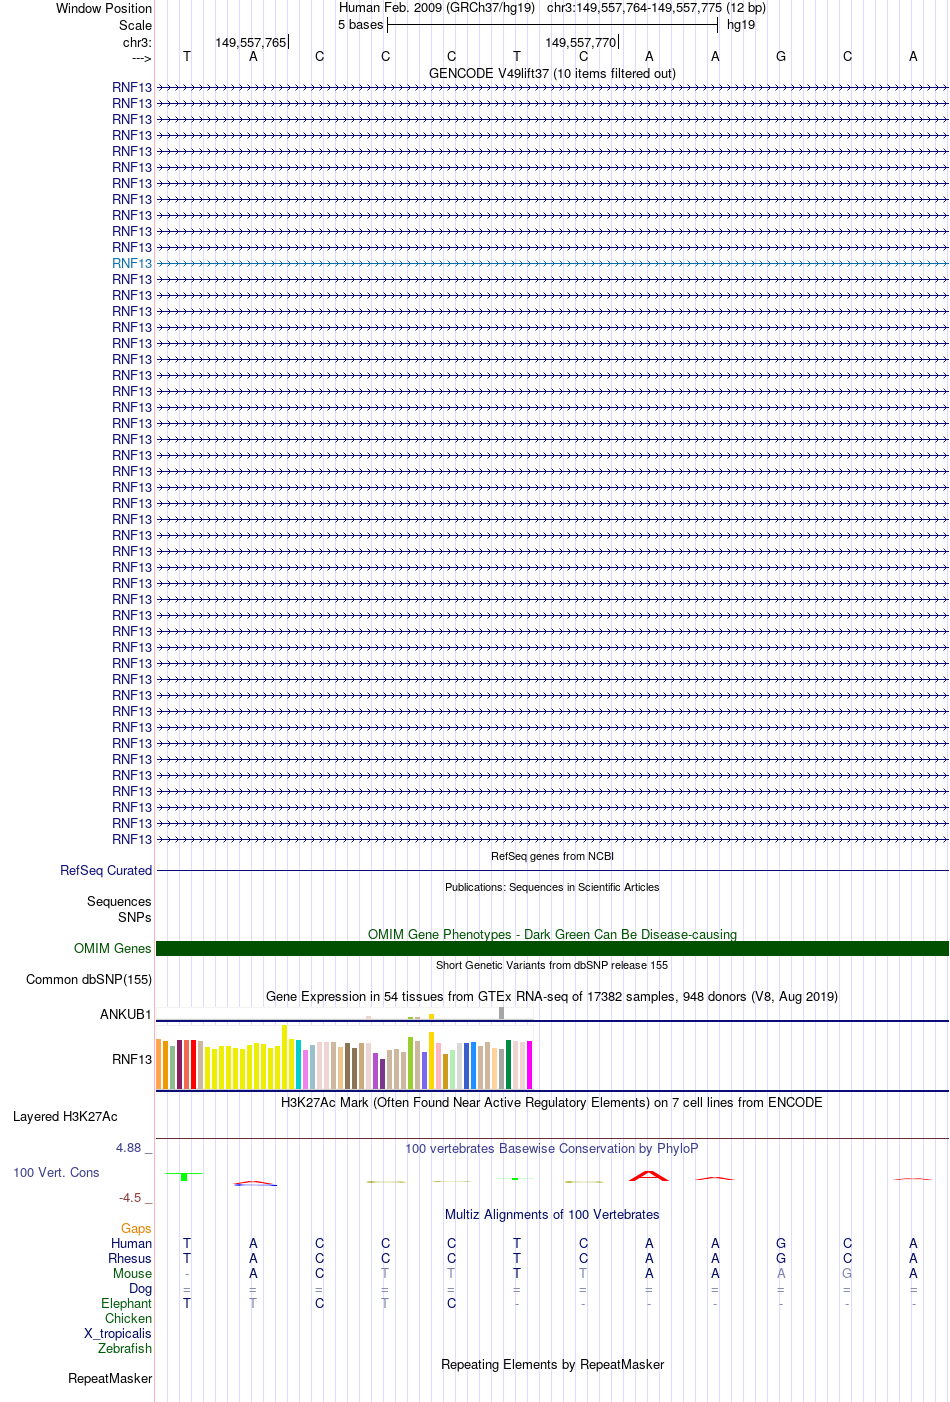Open 'Repeating Elements by RepeatMasker' title
The image size is (950, 1402).
tap(552, 1364)
